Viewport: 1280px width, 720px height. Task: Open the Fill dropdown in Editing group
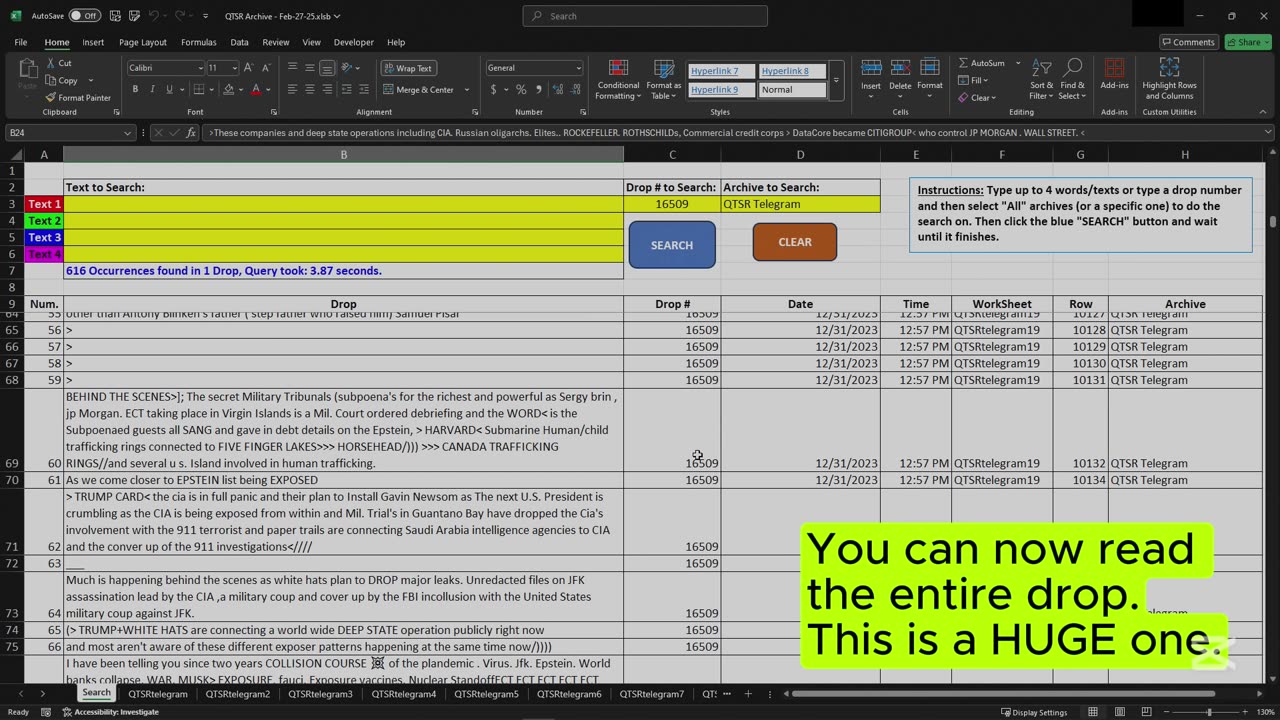(973, 80)
